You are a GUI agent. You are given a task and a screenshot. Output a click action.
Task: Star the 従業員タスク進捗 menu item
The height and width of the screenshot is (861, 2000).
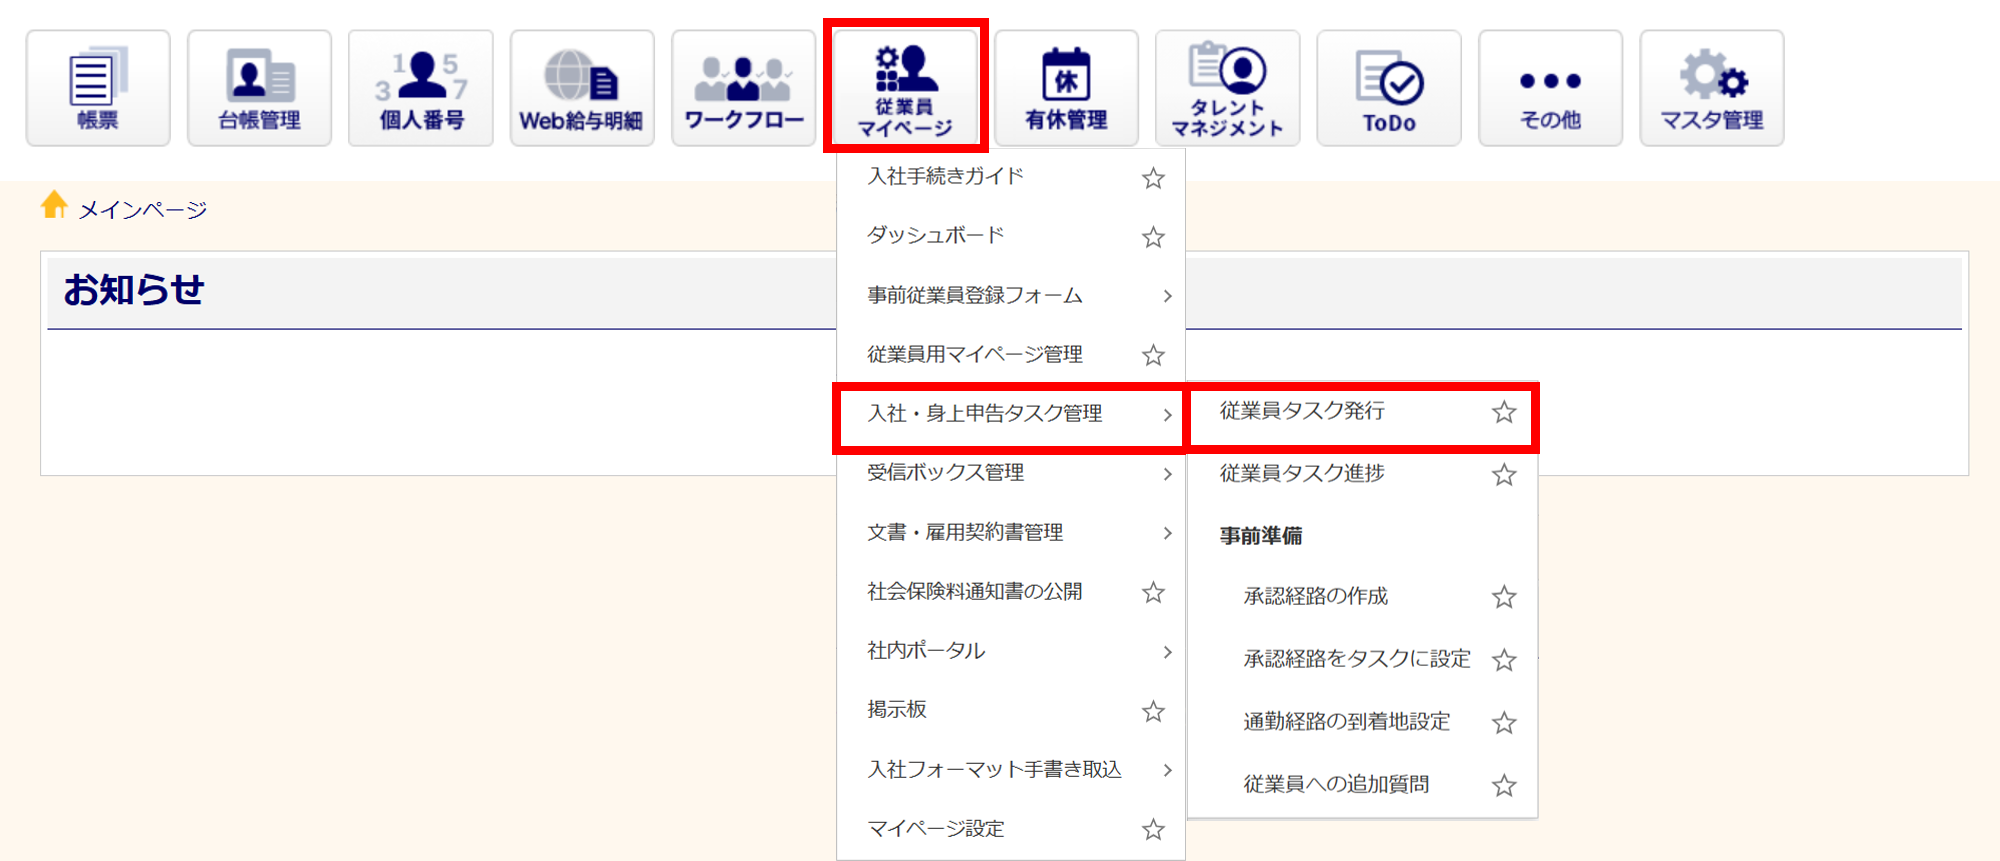coord(1504,475)
